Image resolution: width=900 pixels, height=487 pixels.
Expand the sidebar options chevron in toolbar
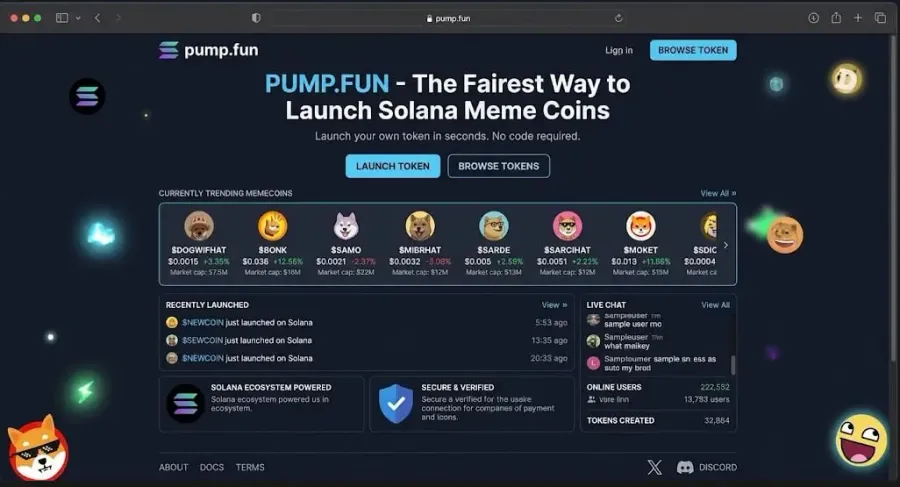pos(78,18)
